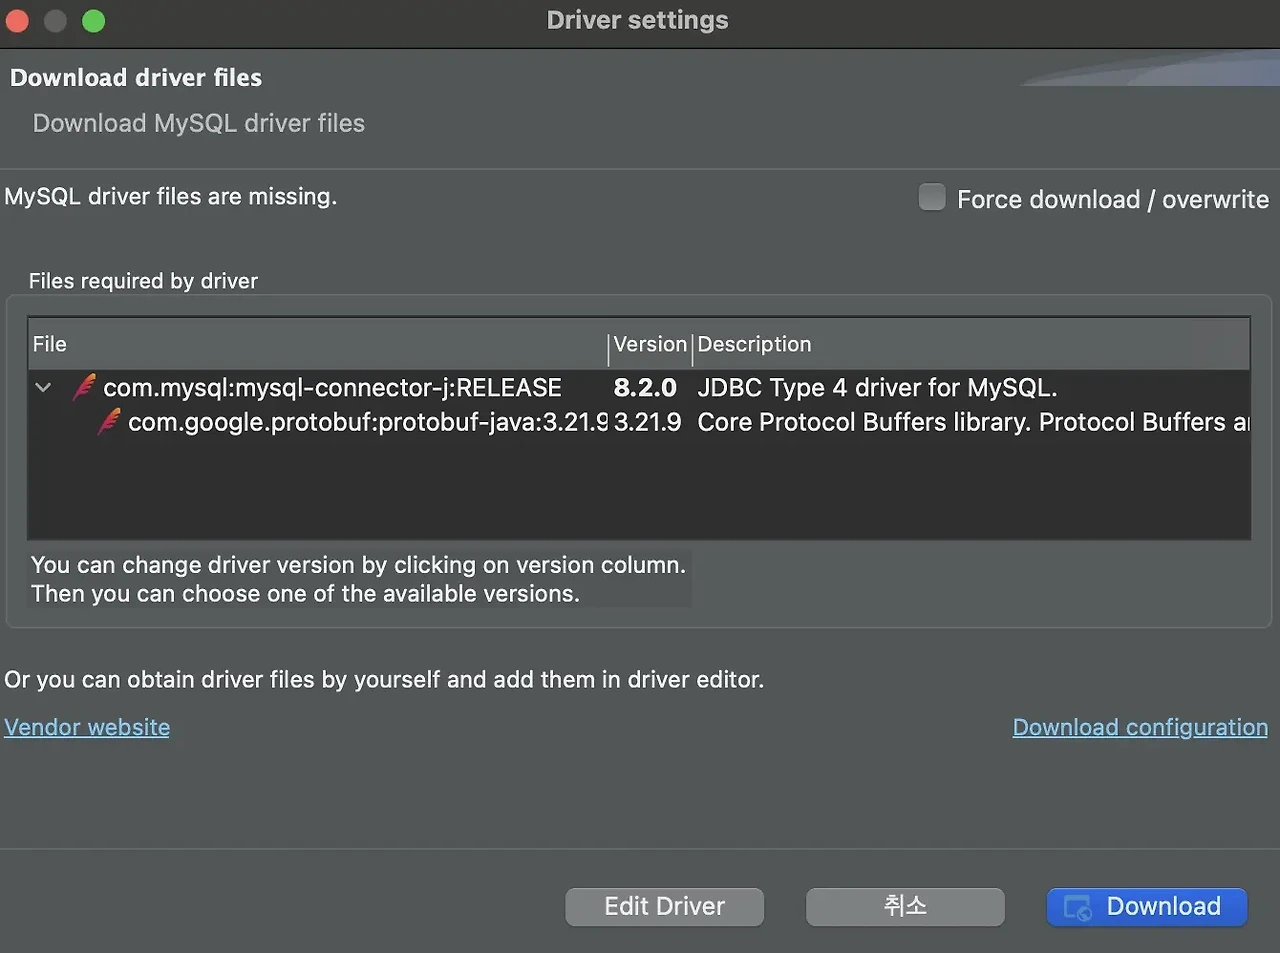1280x953 pixels.
Task: Click 'JDBC Type 4 driver for MySQL.' description
Action: [x=877, y=387]
